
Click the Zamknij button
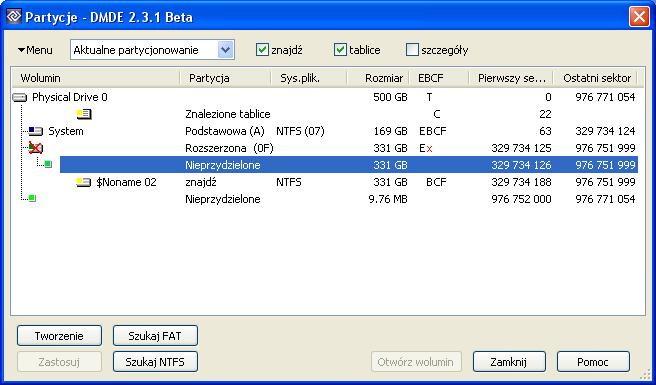[x=509, y=362]
